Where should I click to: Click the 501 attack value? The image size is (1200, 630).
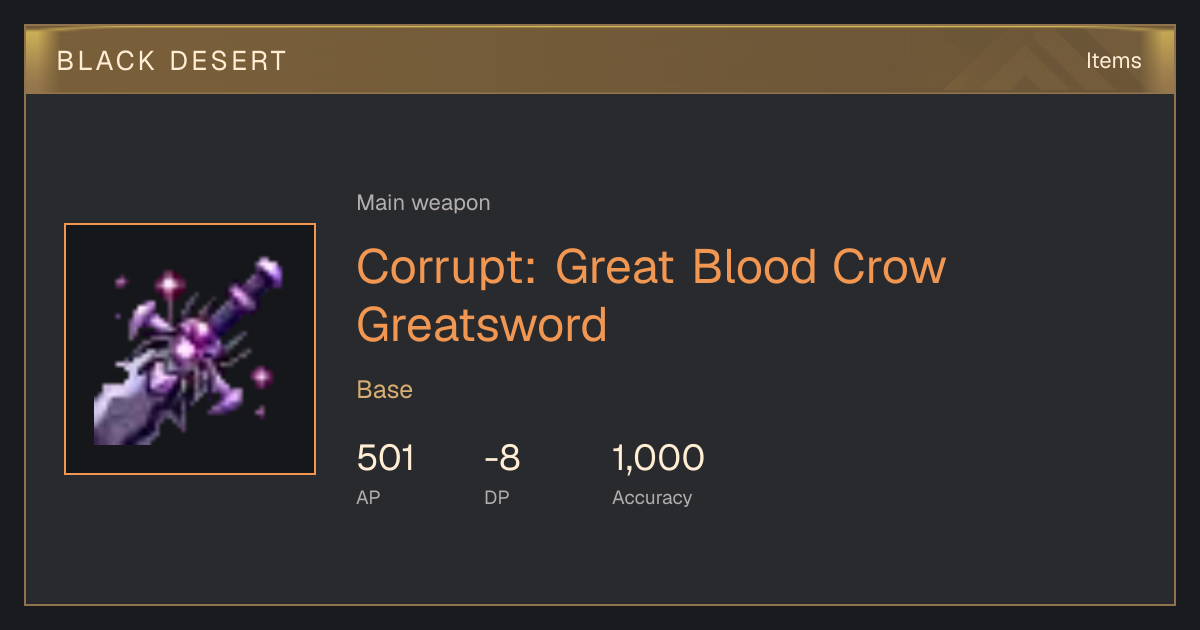click(x=385, y=459)
